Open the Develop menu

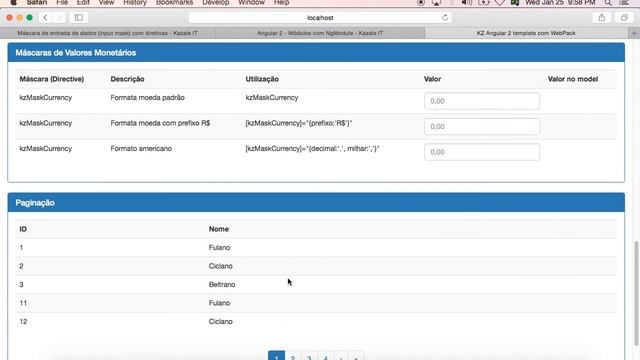click(x=216, y=2)
